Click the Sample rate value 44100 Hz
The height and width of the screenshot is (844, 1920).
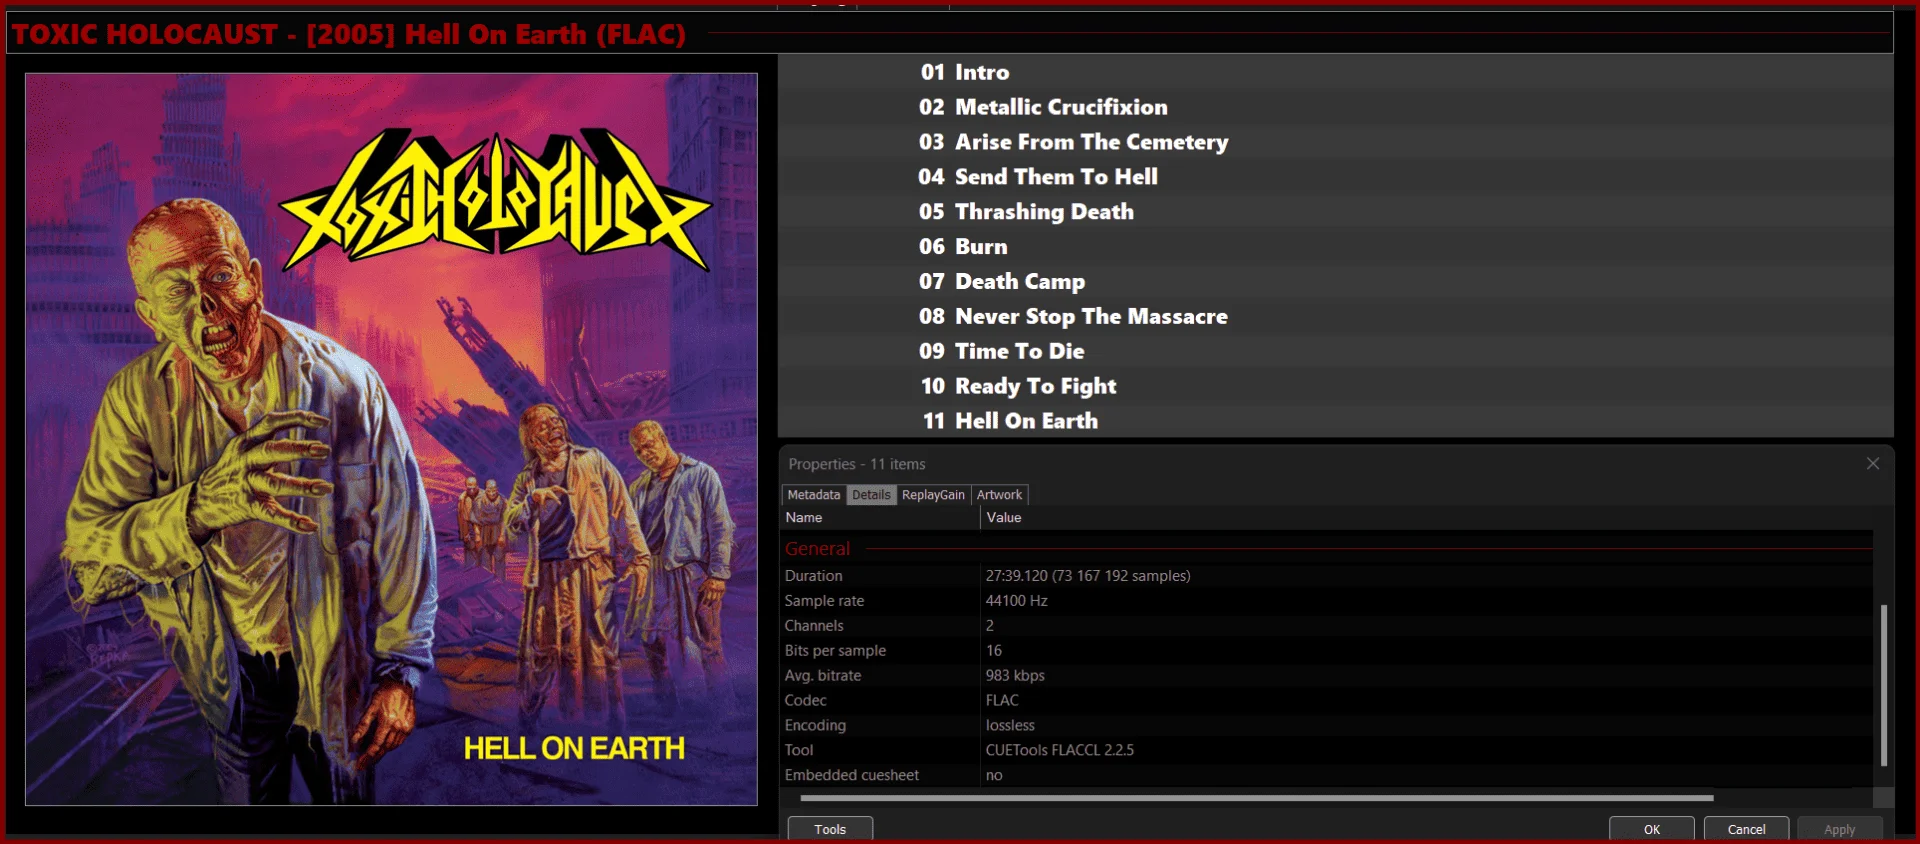pyautogui.click(x=1016, y=601)
